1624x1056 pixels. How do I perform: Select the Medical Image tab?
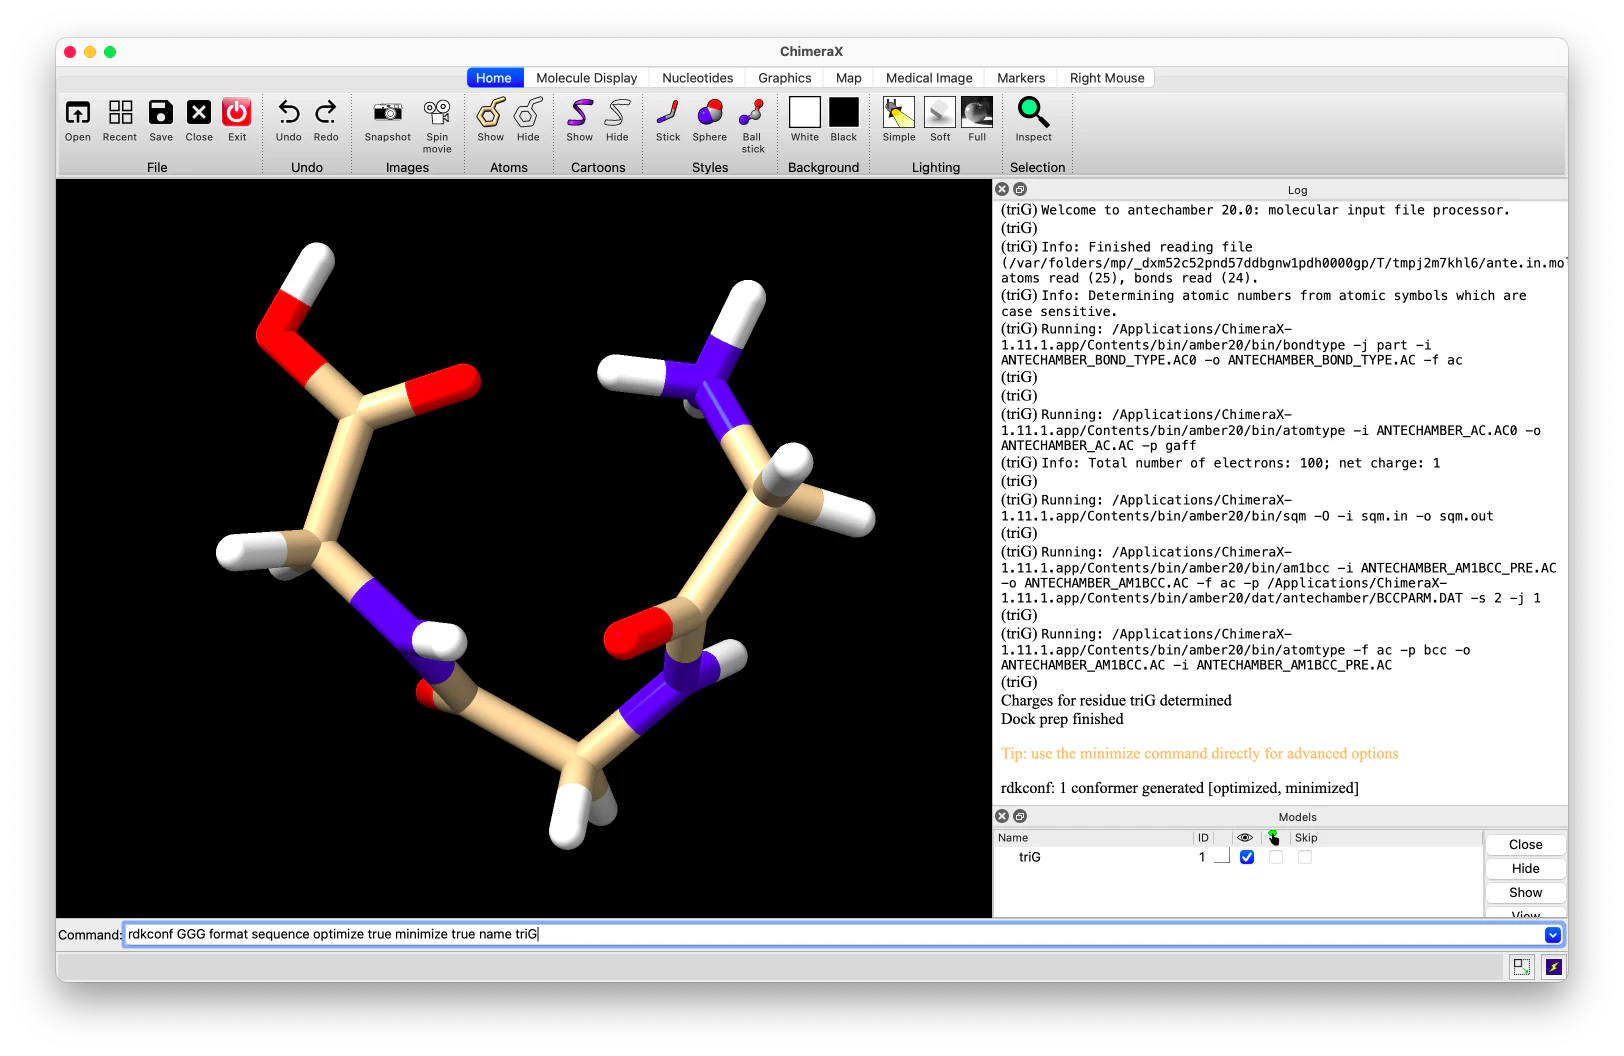[929, 78]
